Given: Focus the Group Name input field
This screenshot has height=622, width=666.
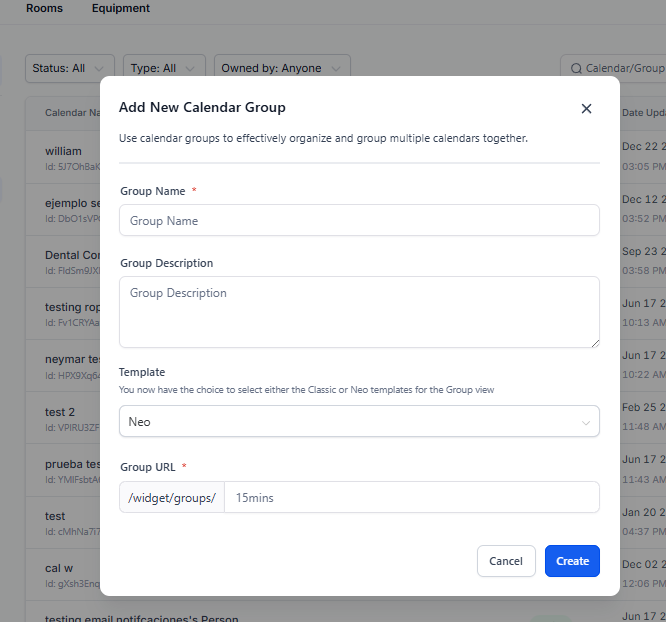Looking at the screenshot, I should coord(359,221).
